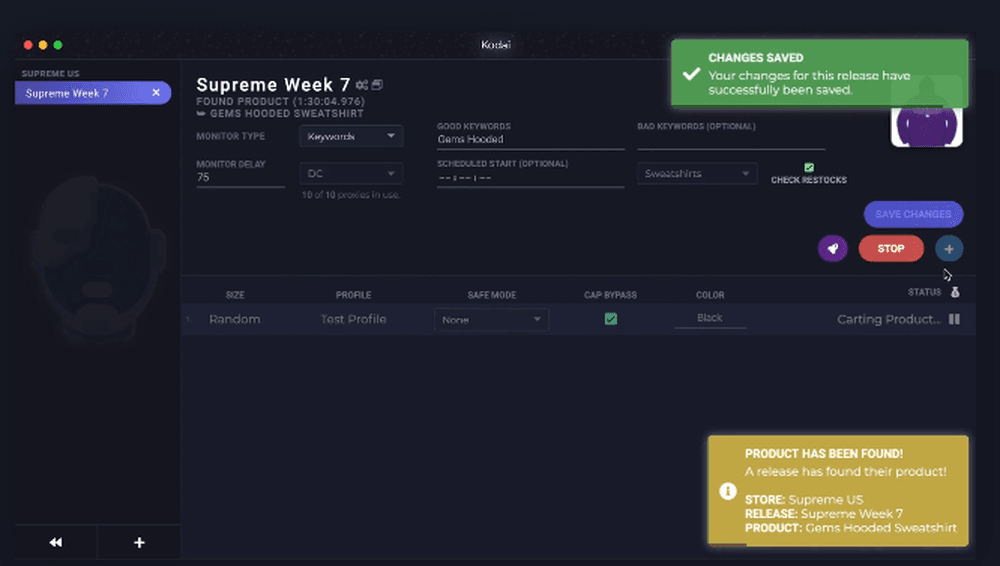Click the SIZE column header
1000x566 pixels.
click(235, 295)
